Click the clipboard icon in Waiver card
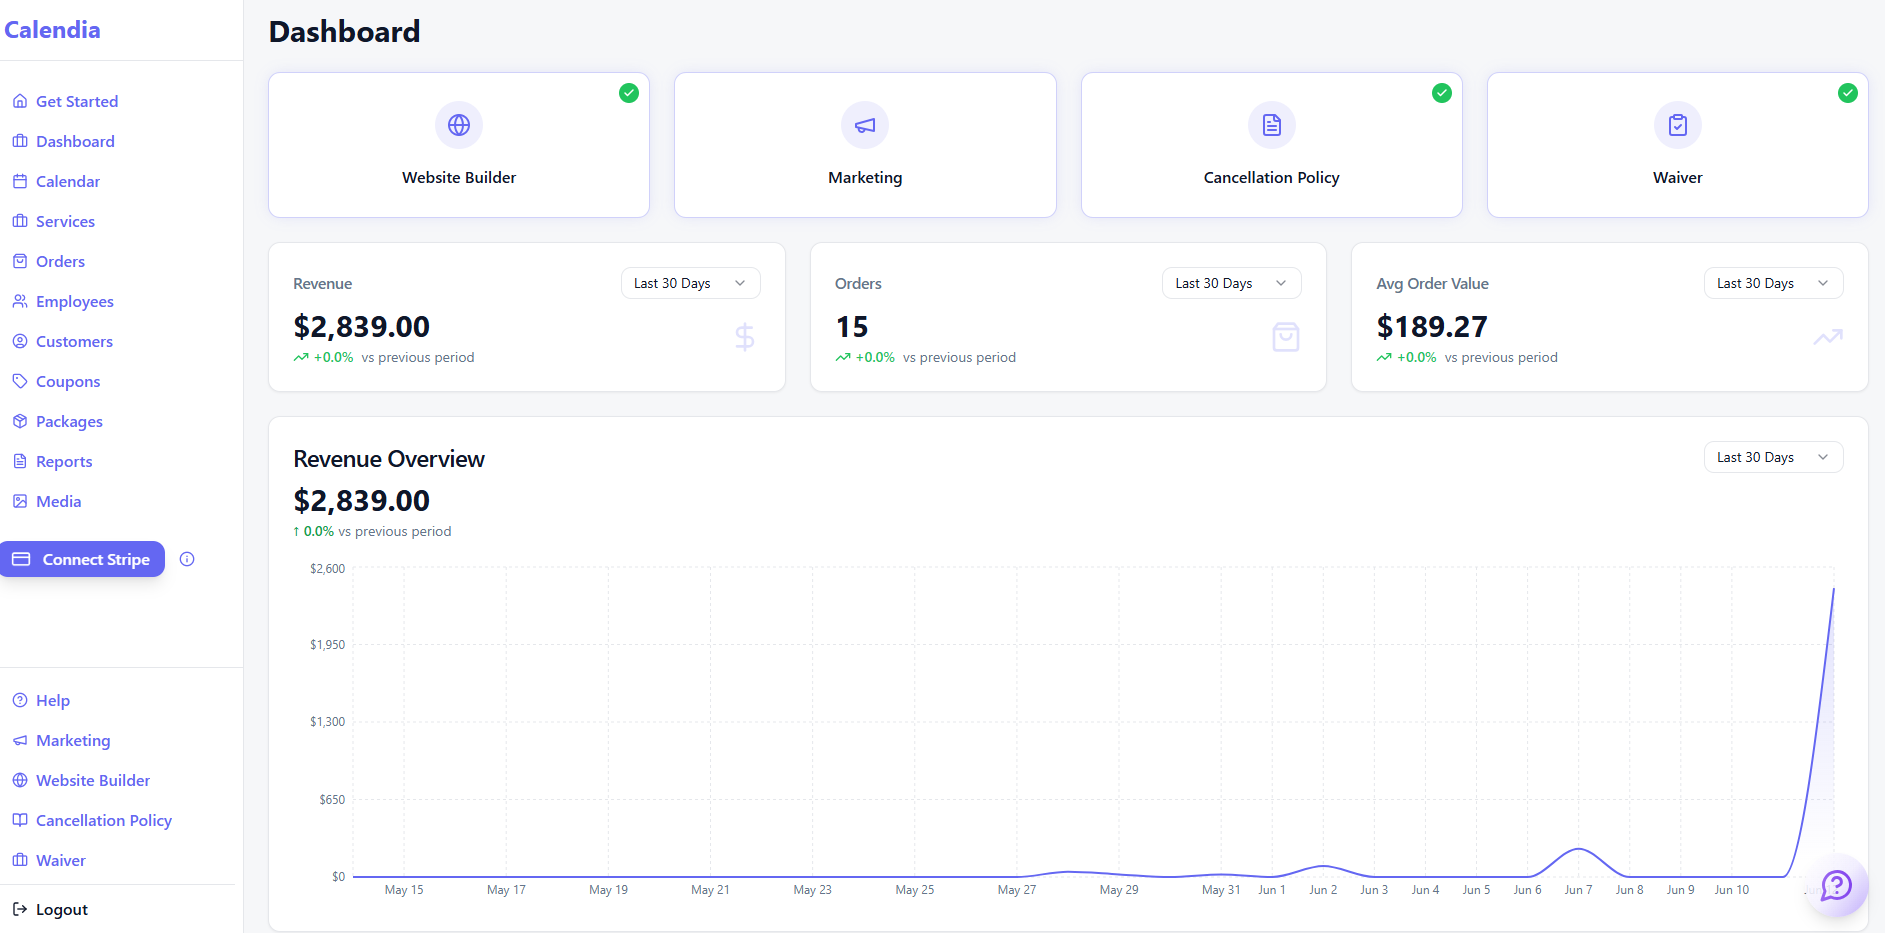Image resolution: width=1885 pixels, height=933 pixels. pyautogui.click(x=1678, y=125)
